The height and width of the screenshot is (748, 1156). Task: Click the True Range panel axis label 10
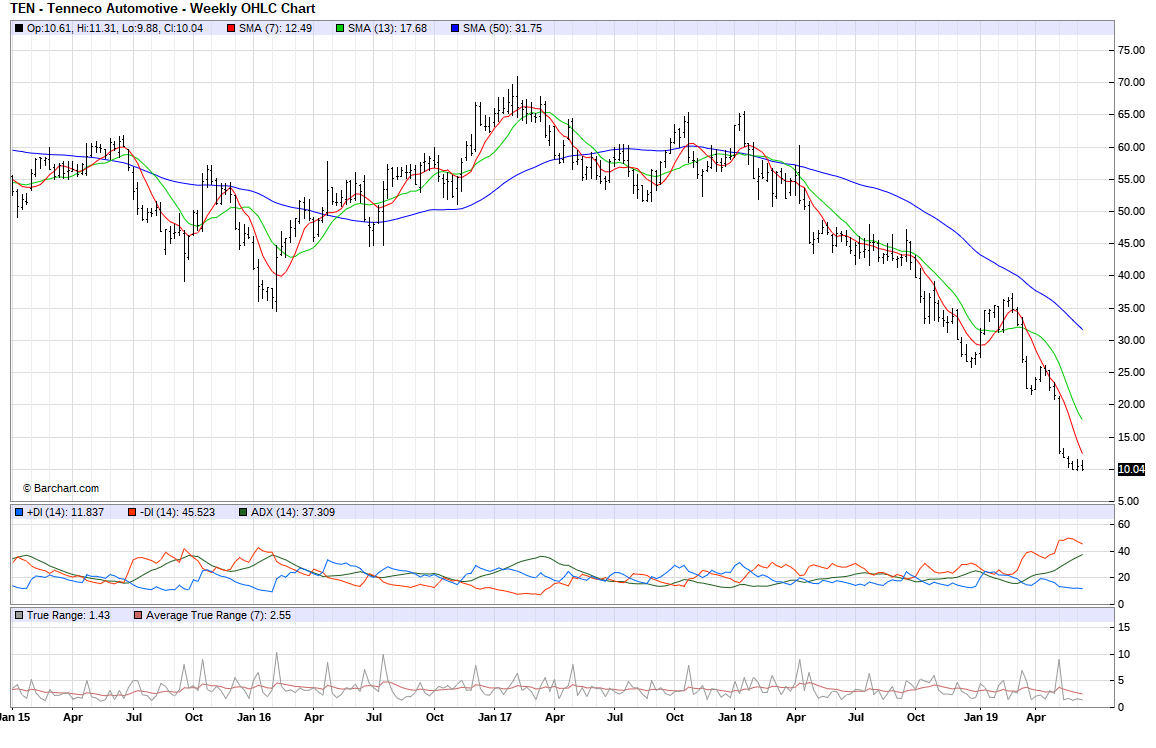[1124, 654]
